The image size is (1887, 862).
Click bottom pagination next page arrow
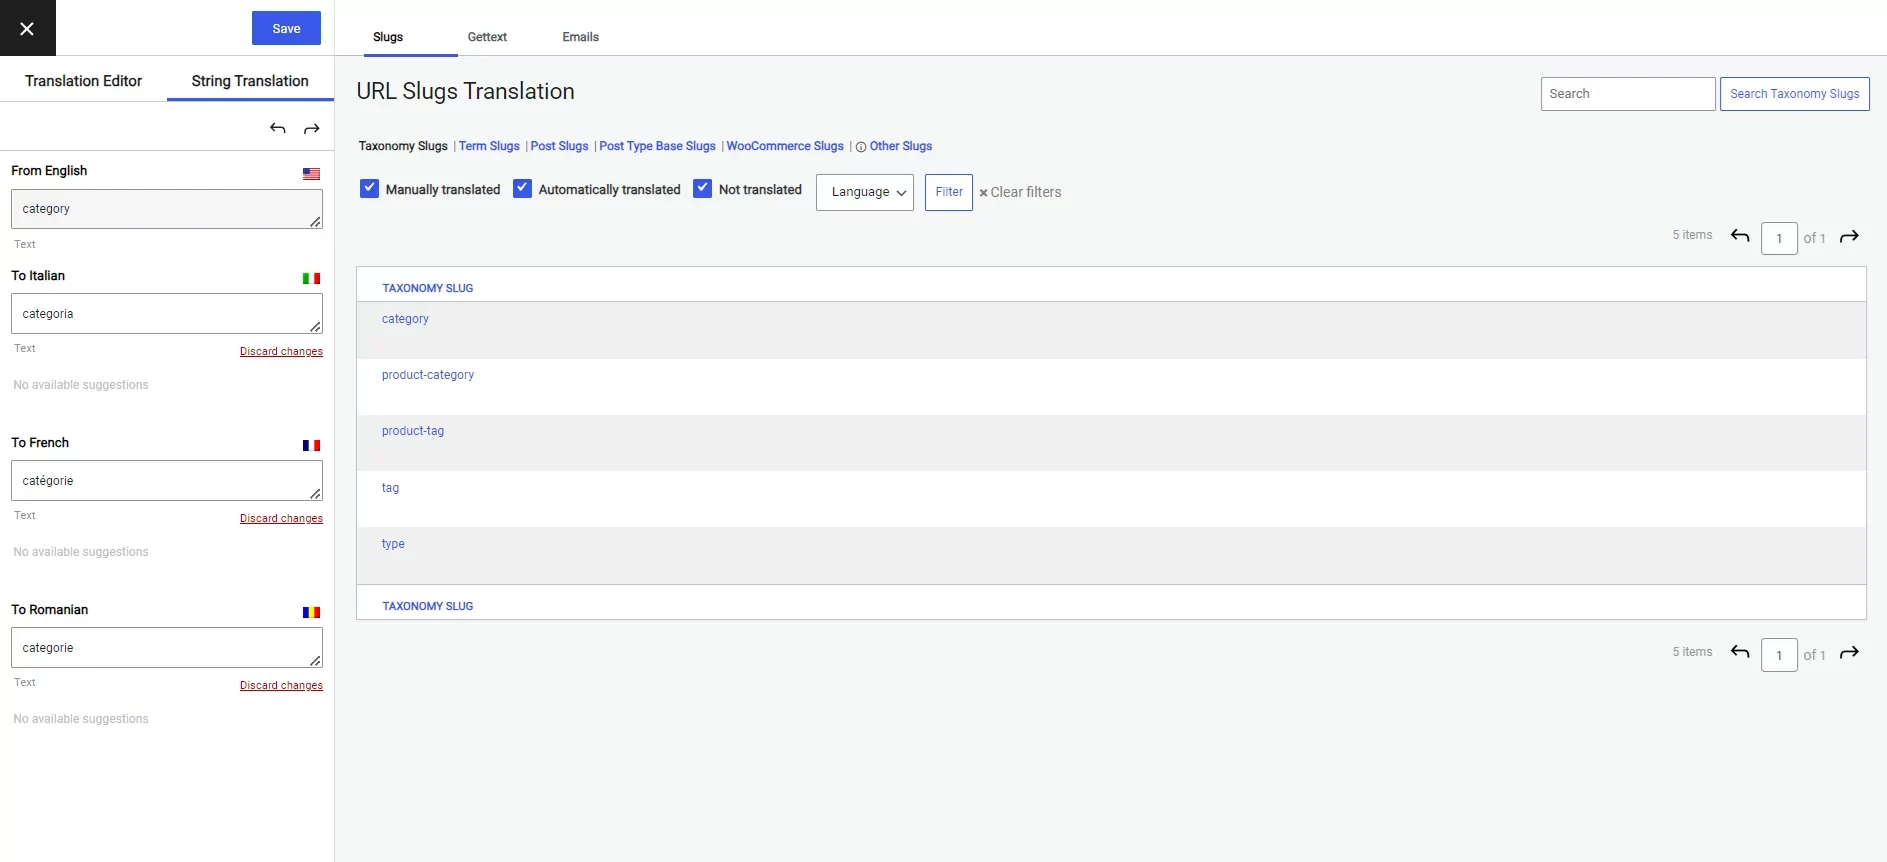point(1849,653)
